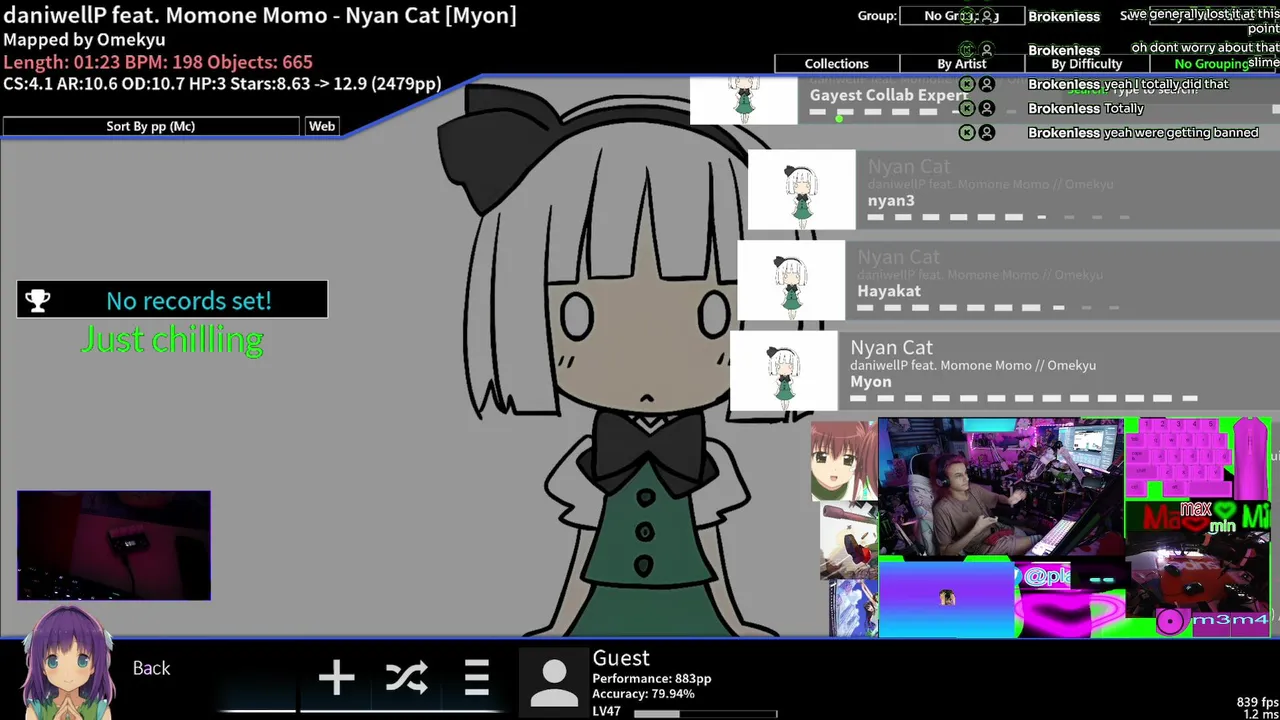Select the Nyan Cat Hayakat difficulty
This screenshot has width=1280, height=720.
[x=1008, y=281]
